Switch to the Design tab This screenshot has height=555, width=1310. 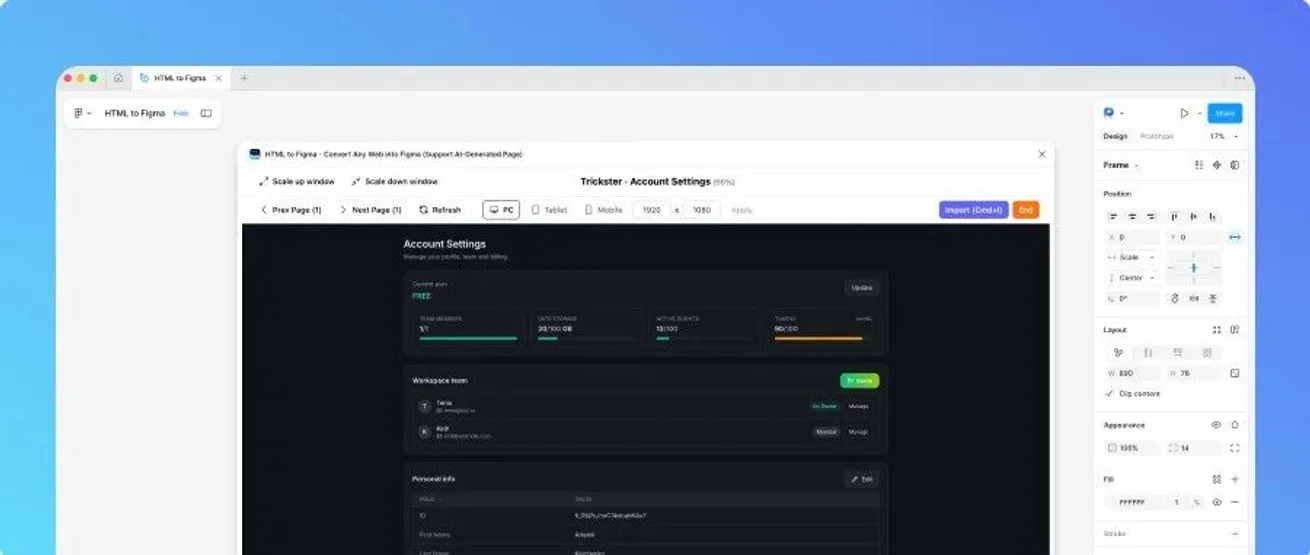1115,136
